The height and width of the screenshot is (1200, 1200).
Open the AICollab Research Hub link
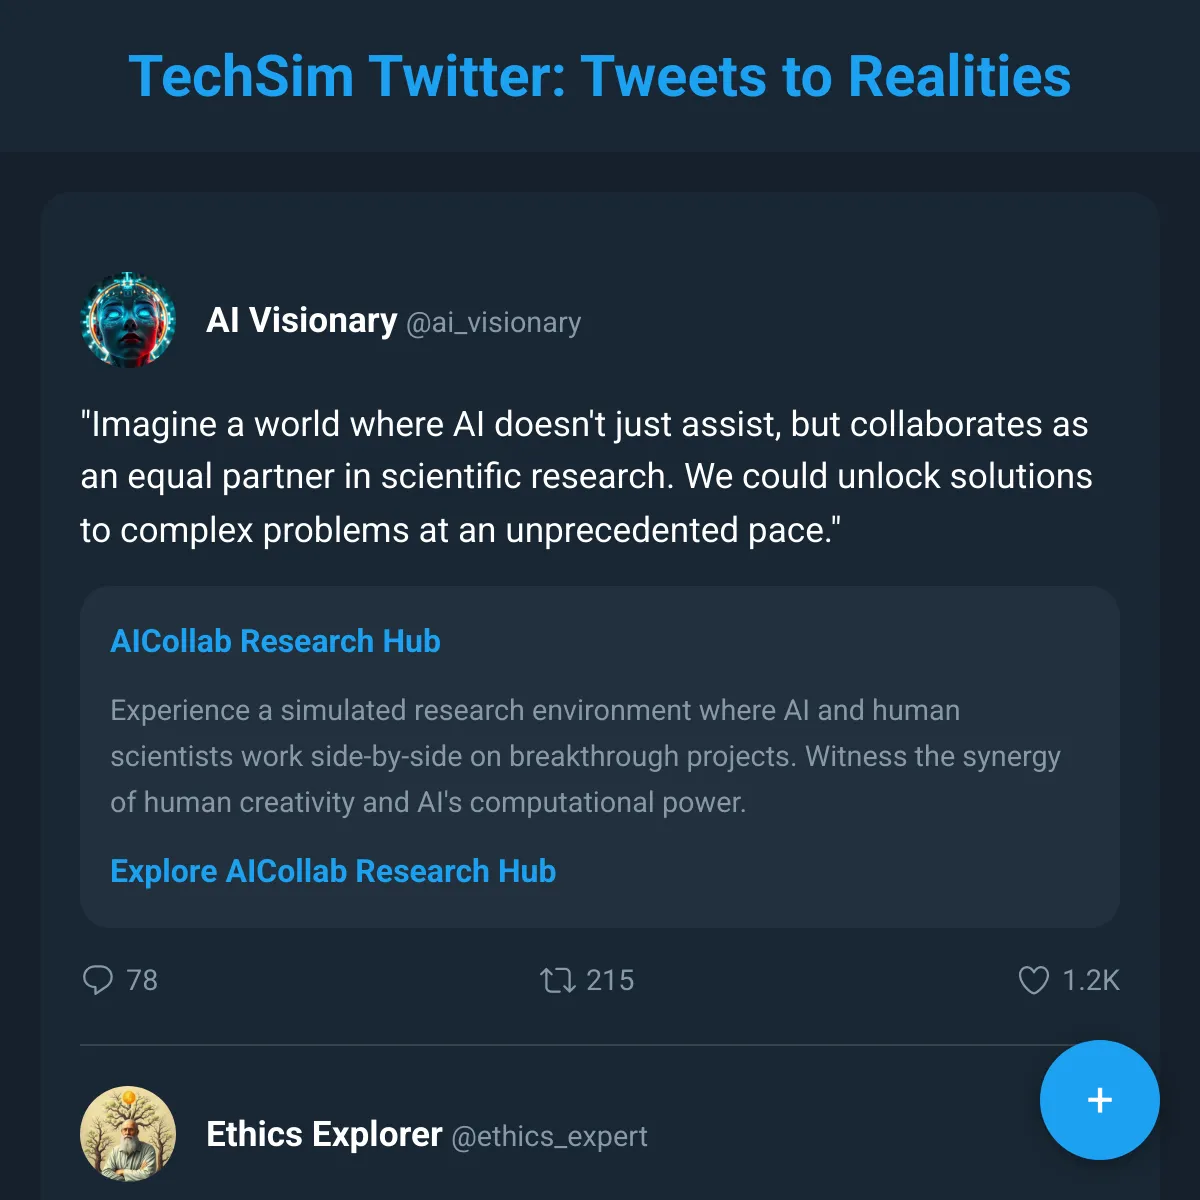pyautogui.click(x=274, y=641)
